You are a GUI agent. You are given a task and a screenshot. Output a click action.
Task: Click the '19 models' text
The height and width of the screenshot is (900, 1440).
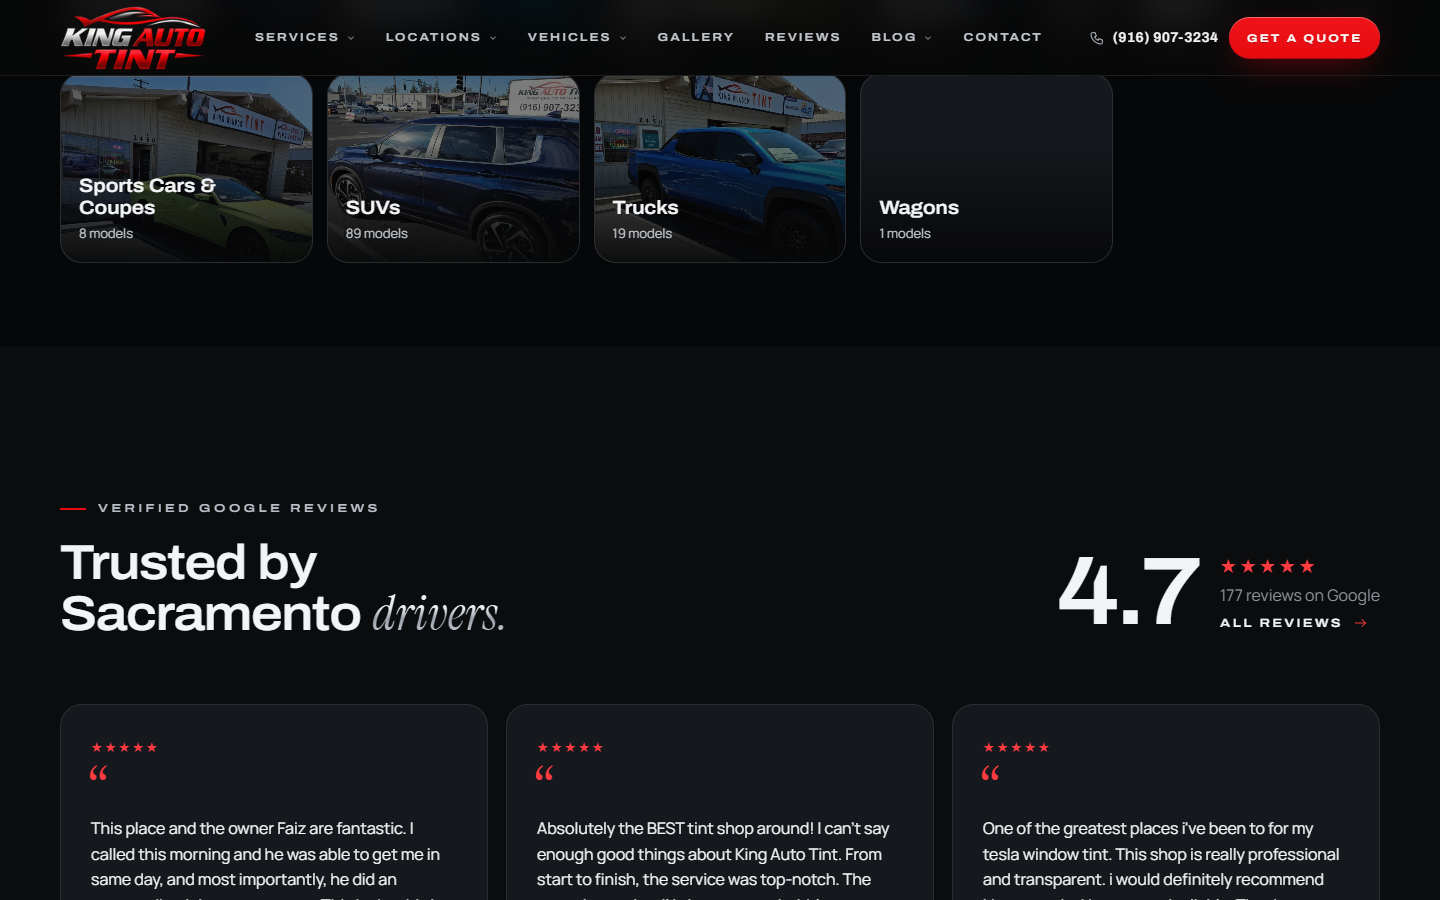[x=642, y=233]
